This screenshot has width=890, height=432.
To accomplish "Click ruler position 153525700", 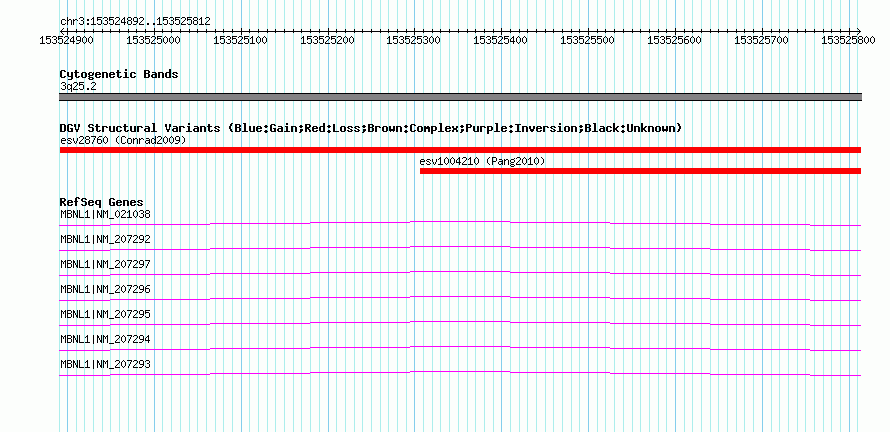I will [761, 40].
